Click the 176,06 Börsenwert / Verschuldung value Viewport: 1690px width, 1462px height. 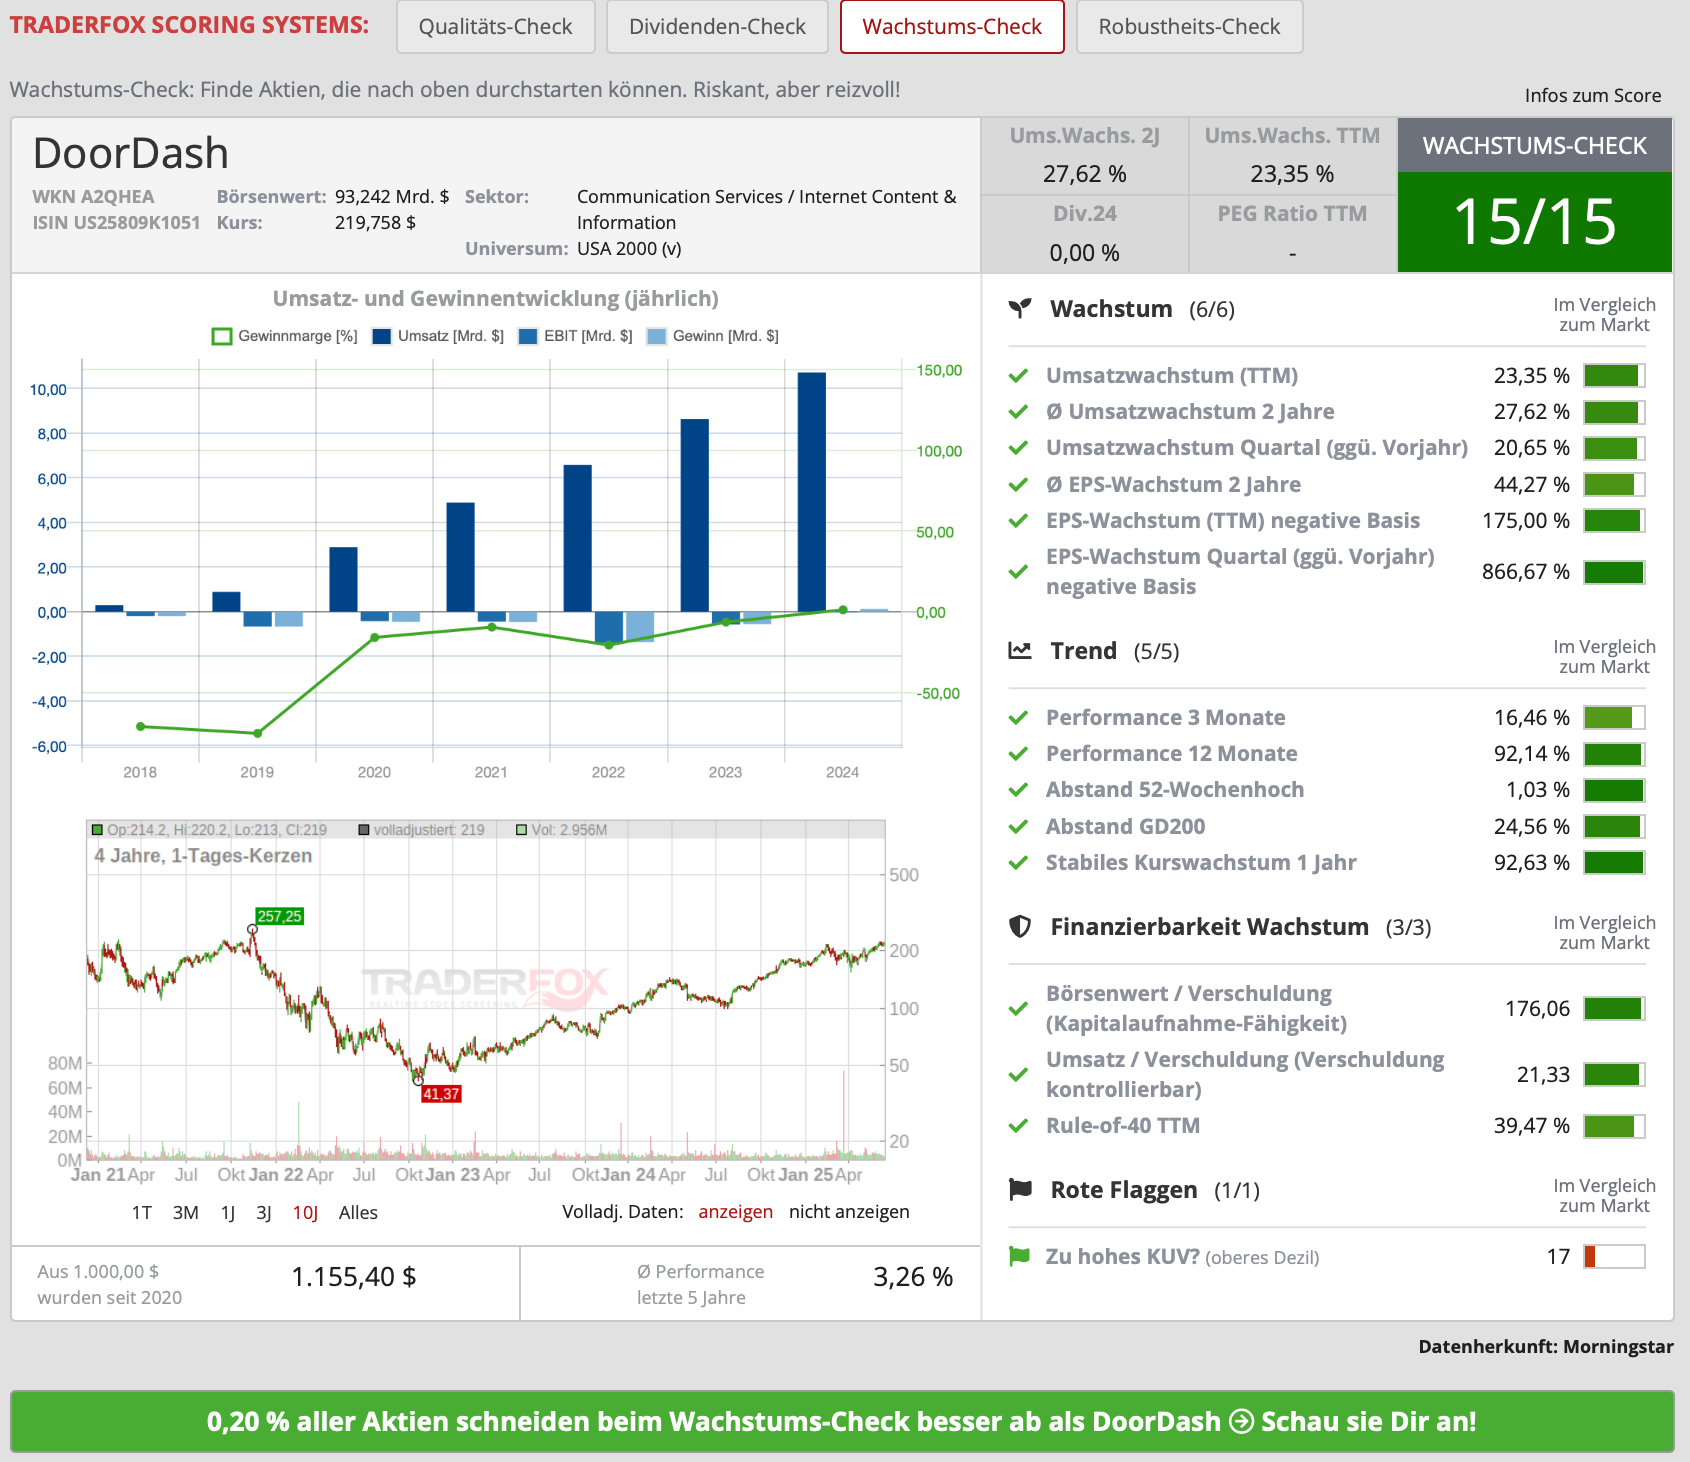(x=1538, y=1009)
